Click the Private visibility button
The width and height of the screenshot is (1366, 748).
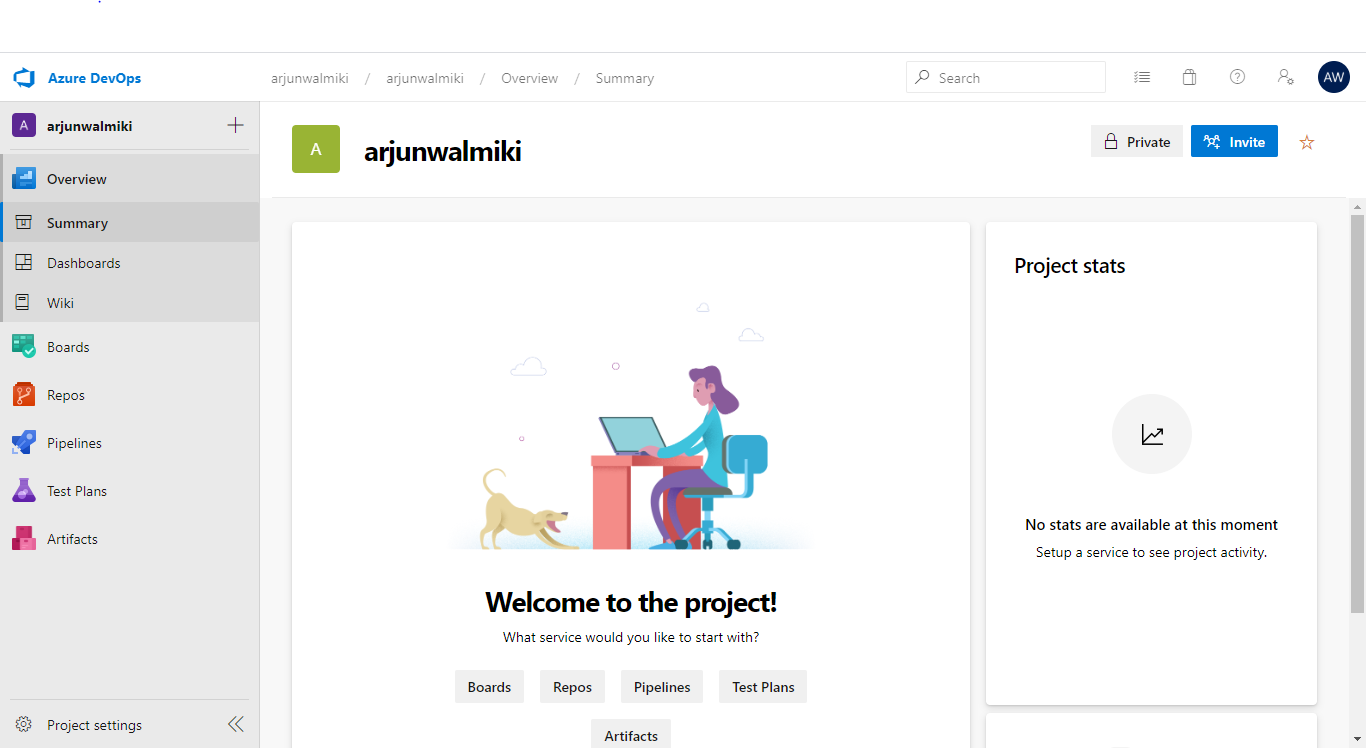1137,142
